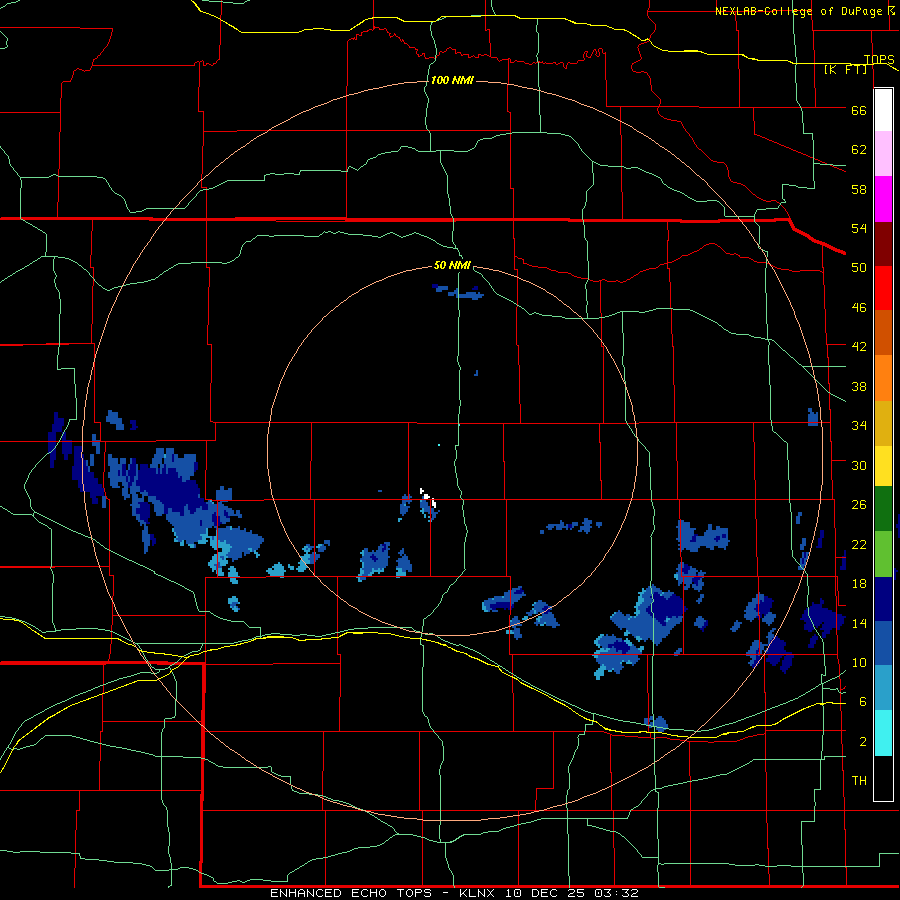Click the legend value 26
The width and height of the screenshot is (900, 900).
click(859, 505)
